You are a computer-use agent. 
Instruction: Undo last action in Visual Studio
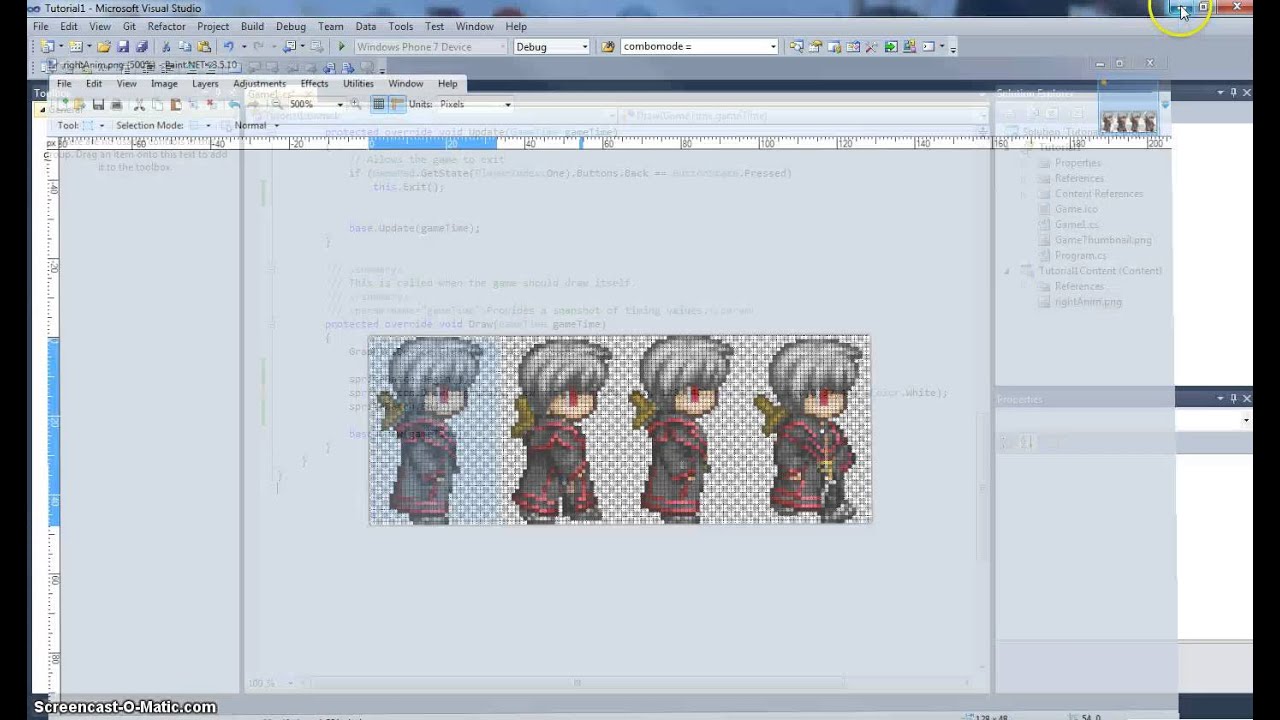click(x=228, y=47)
